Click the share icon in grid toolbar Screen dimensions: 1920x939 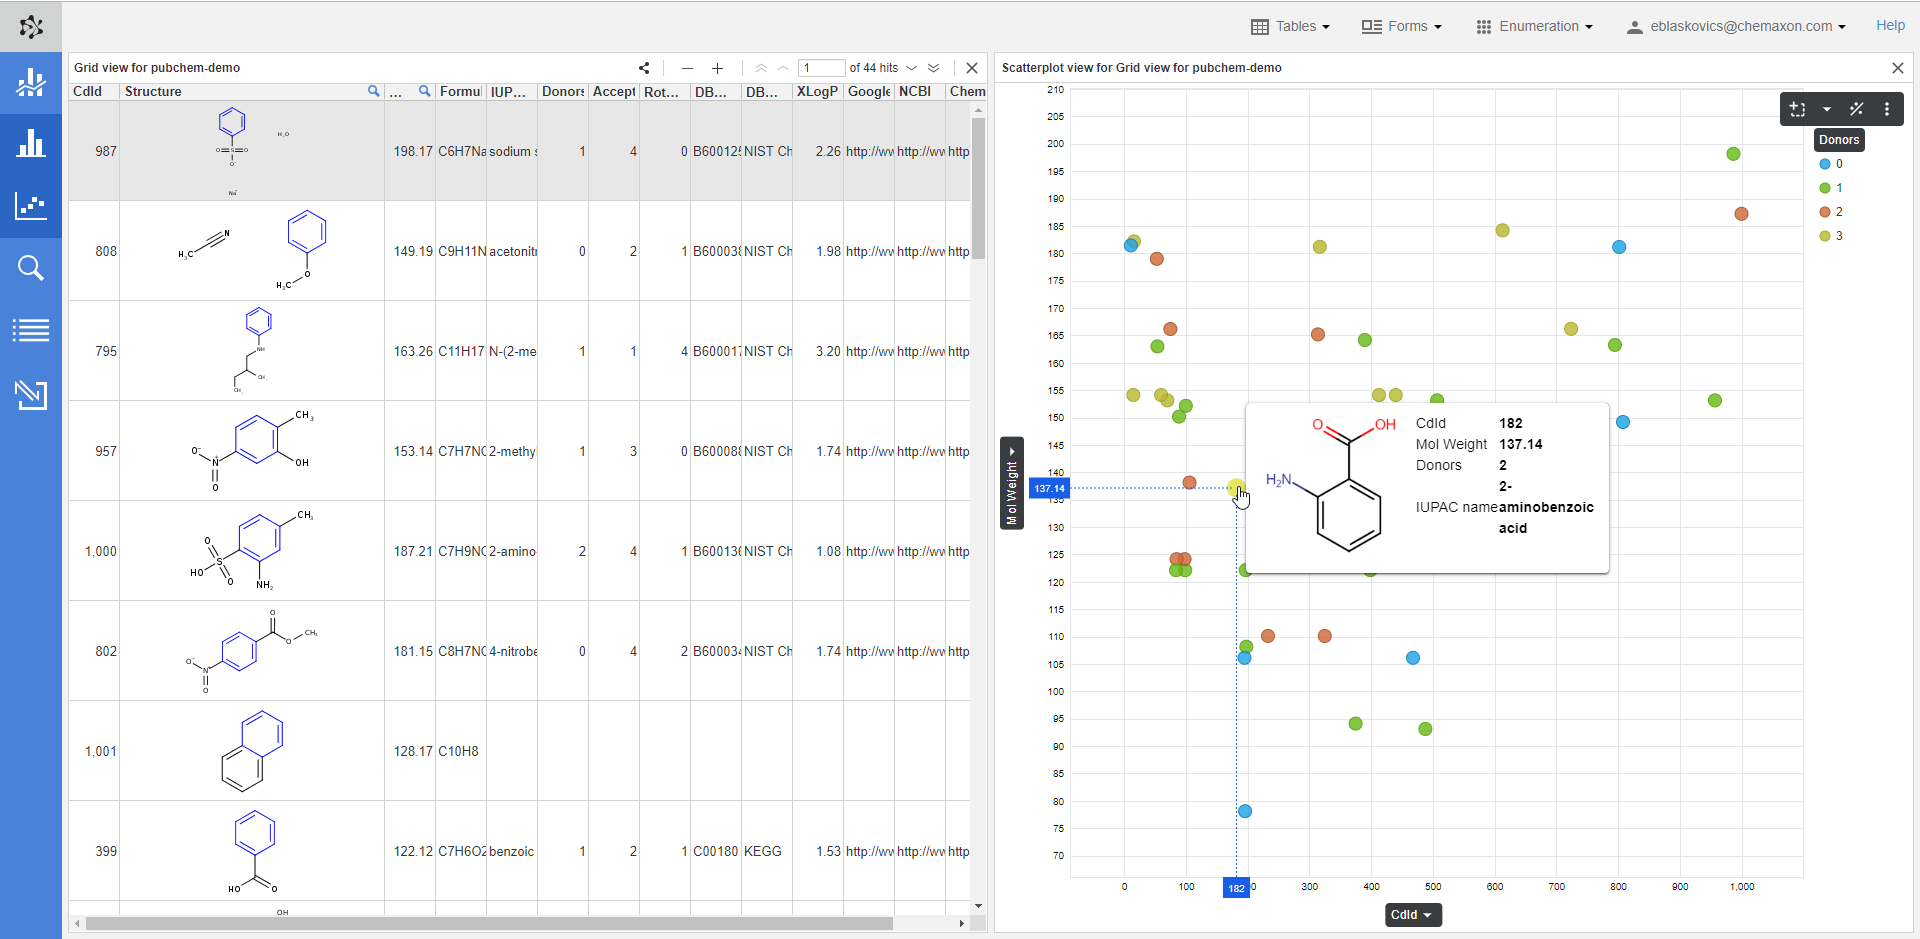(644, 68)
